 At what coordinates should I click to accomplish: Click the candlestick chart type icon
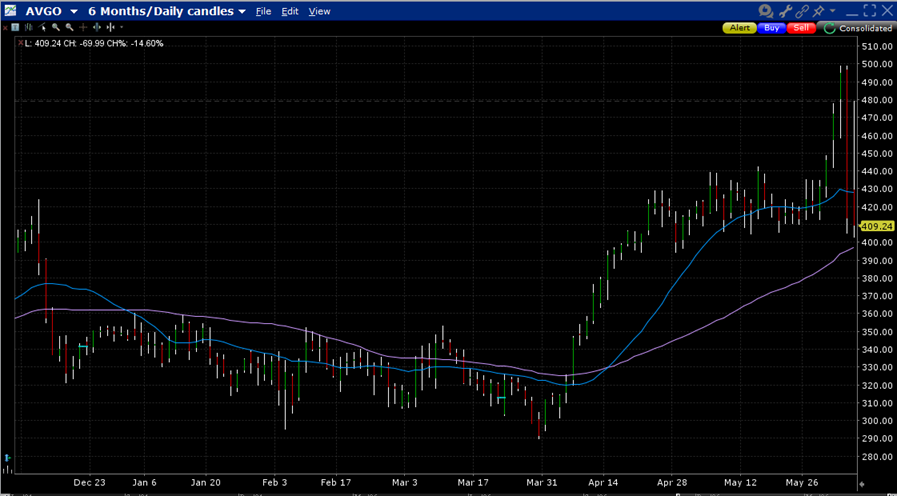click(x=29, y=27)
